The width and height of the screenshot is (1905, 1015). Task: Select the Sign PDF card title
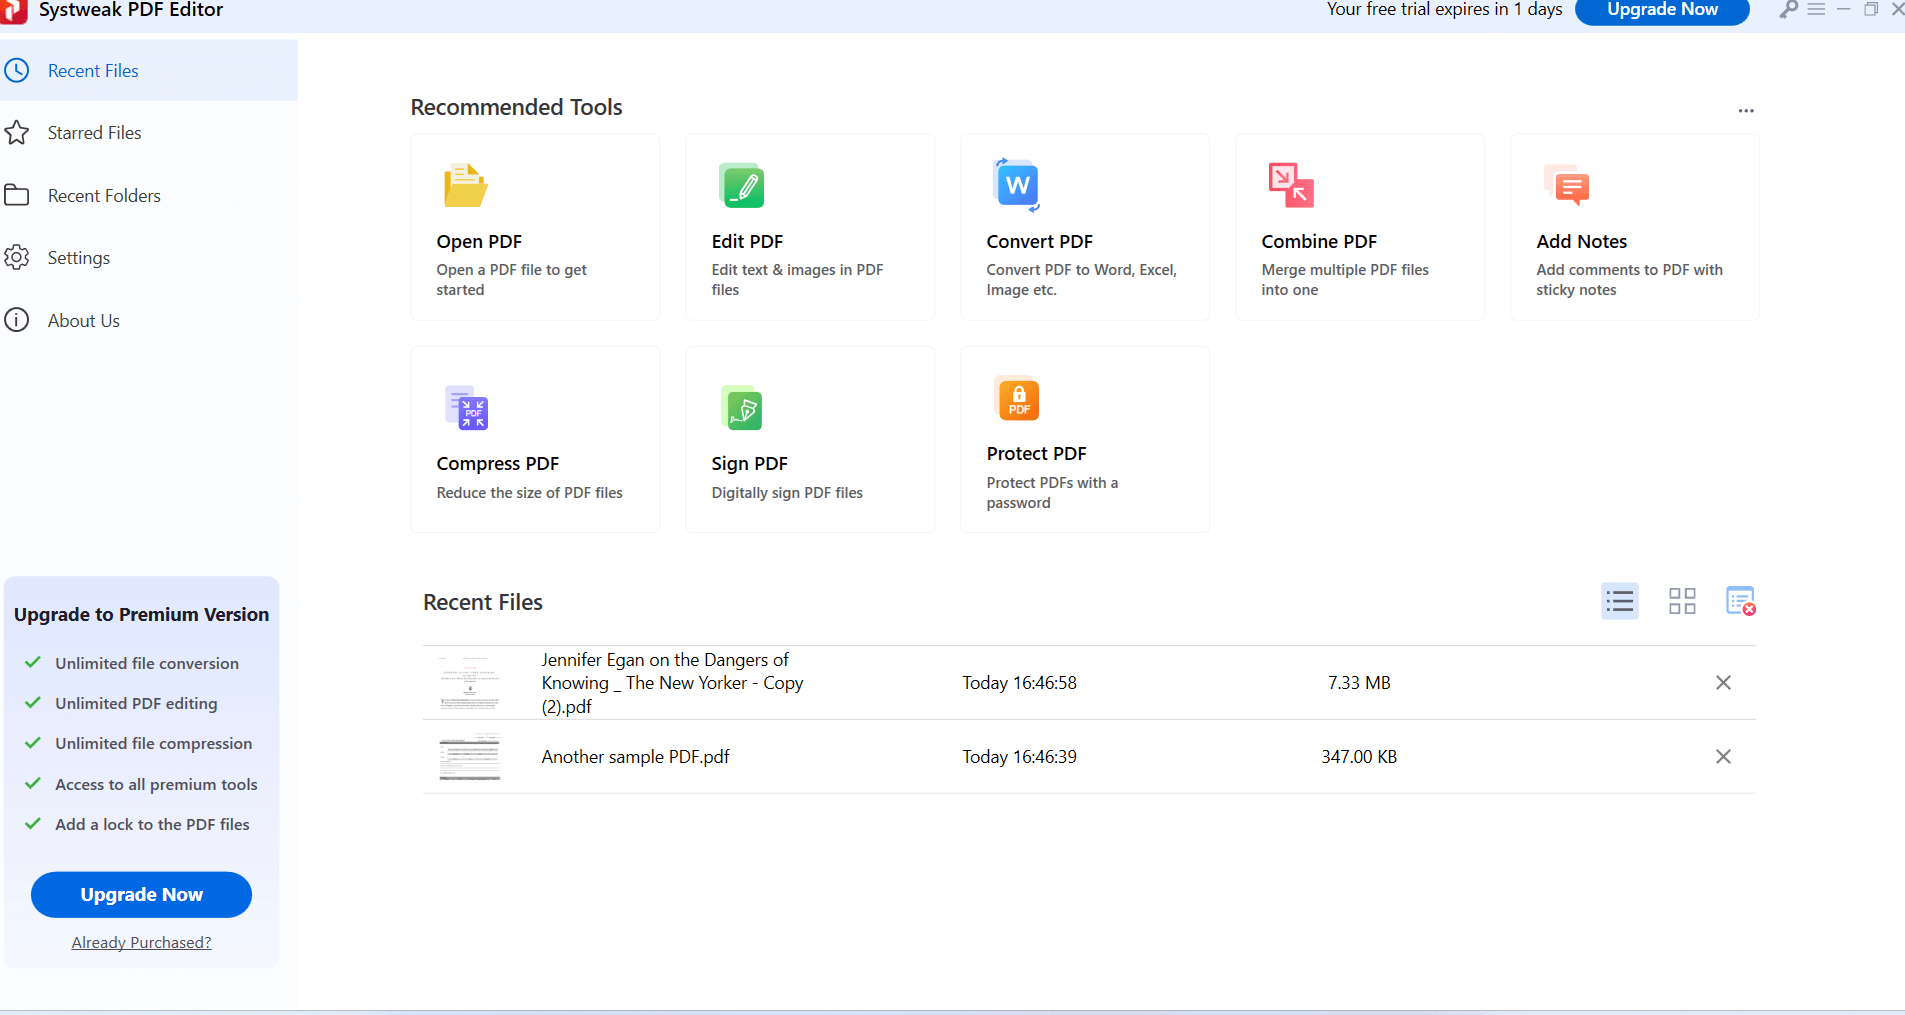pos(749,464)
